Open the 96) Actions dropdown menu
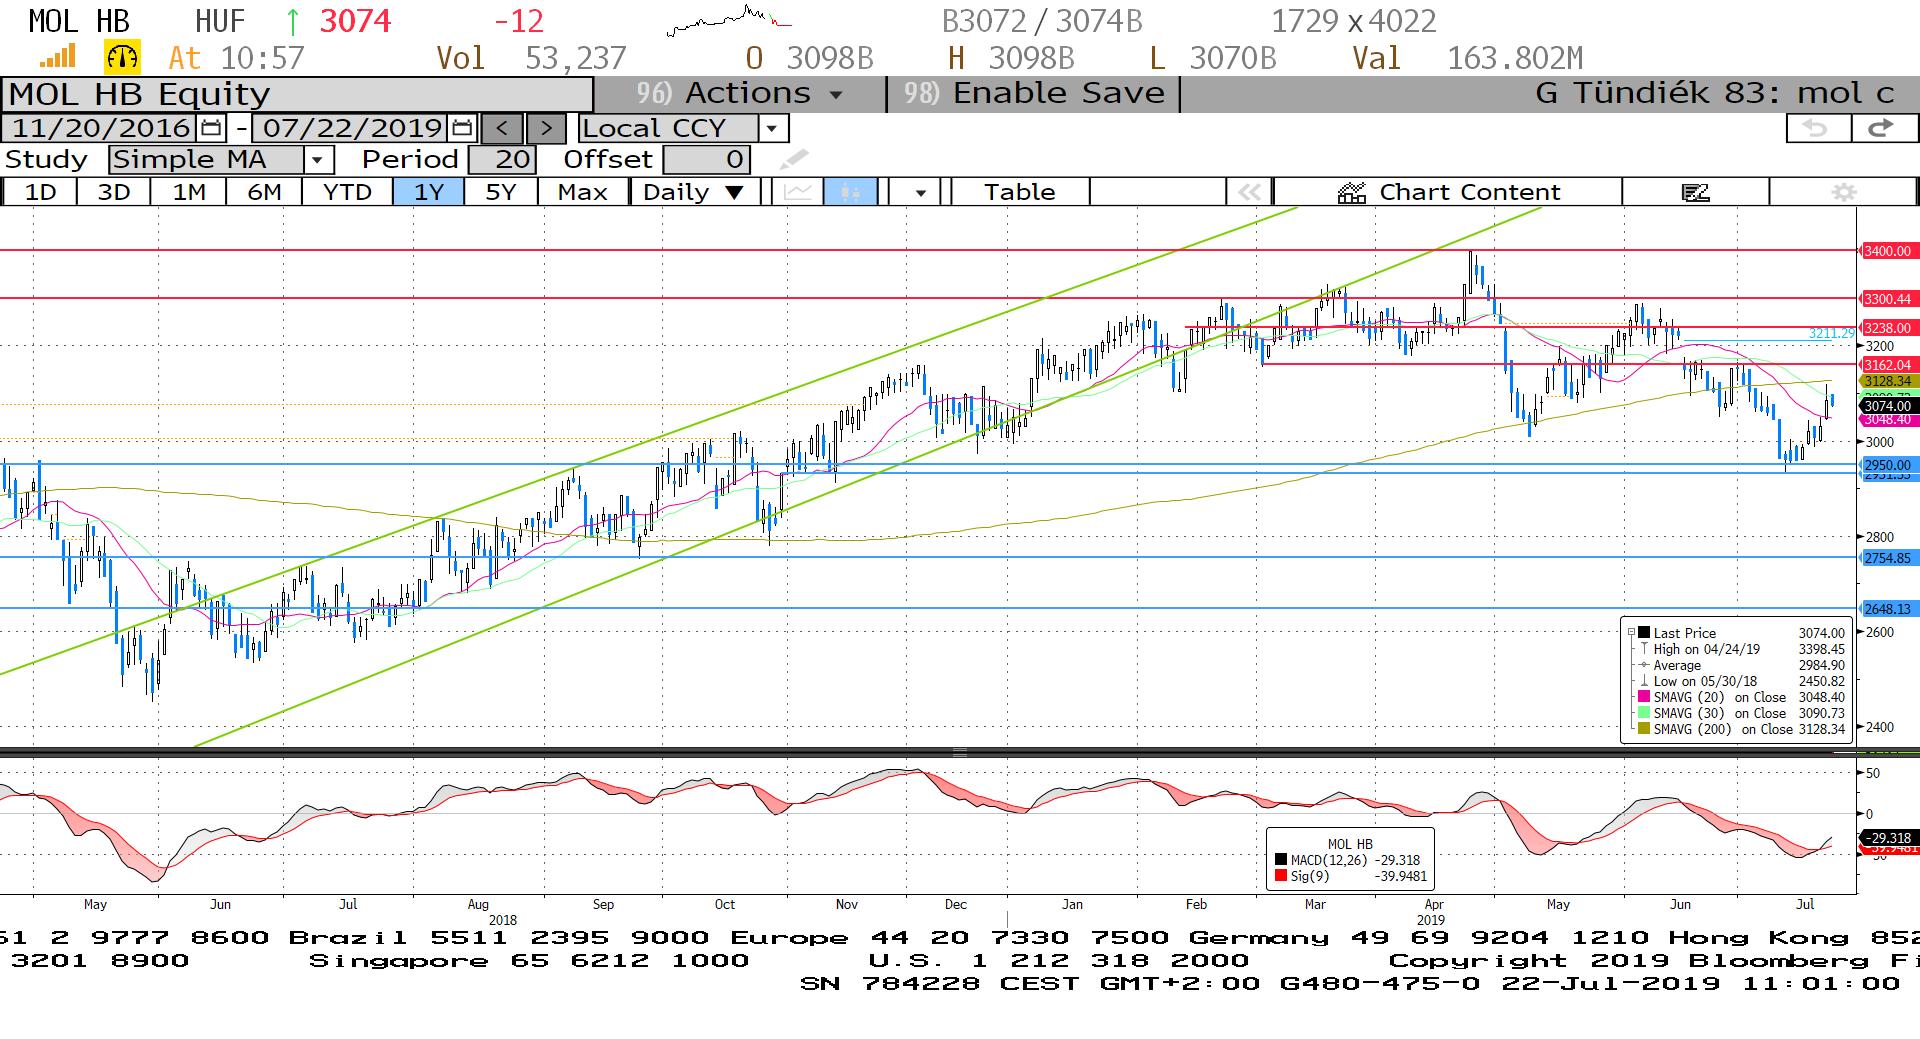 click(740, 93)
